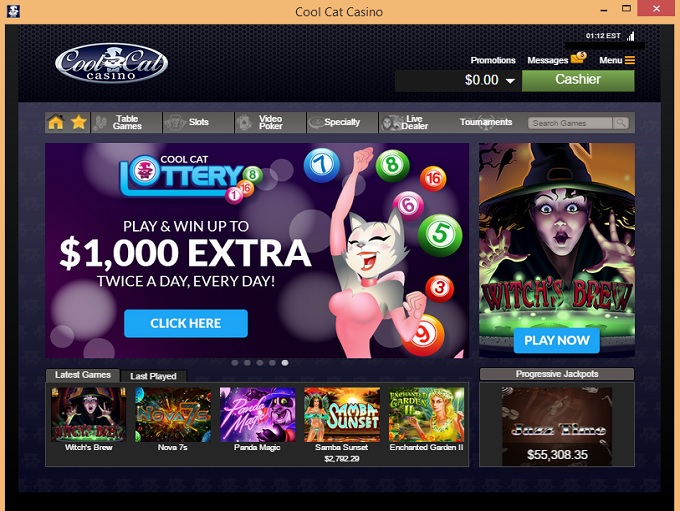Screen dimensions: 680x511
Task: Click the search magnifier icon
Action: [x=621, y=123]
